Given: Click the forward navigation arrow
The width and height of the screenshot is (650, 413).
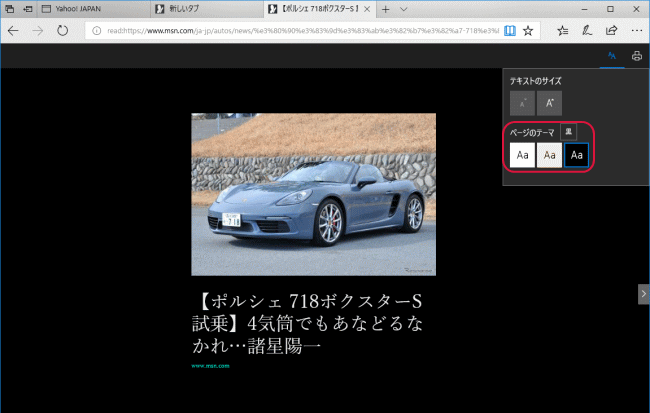Looking at the screenshot, I should [x=38, y=31].
